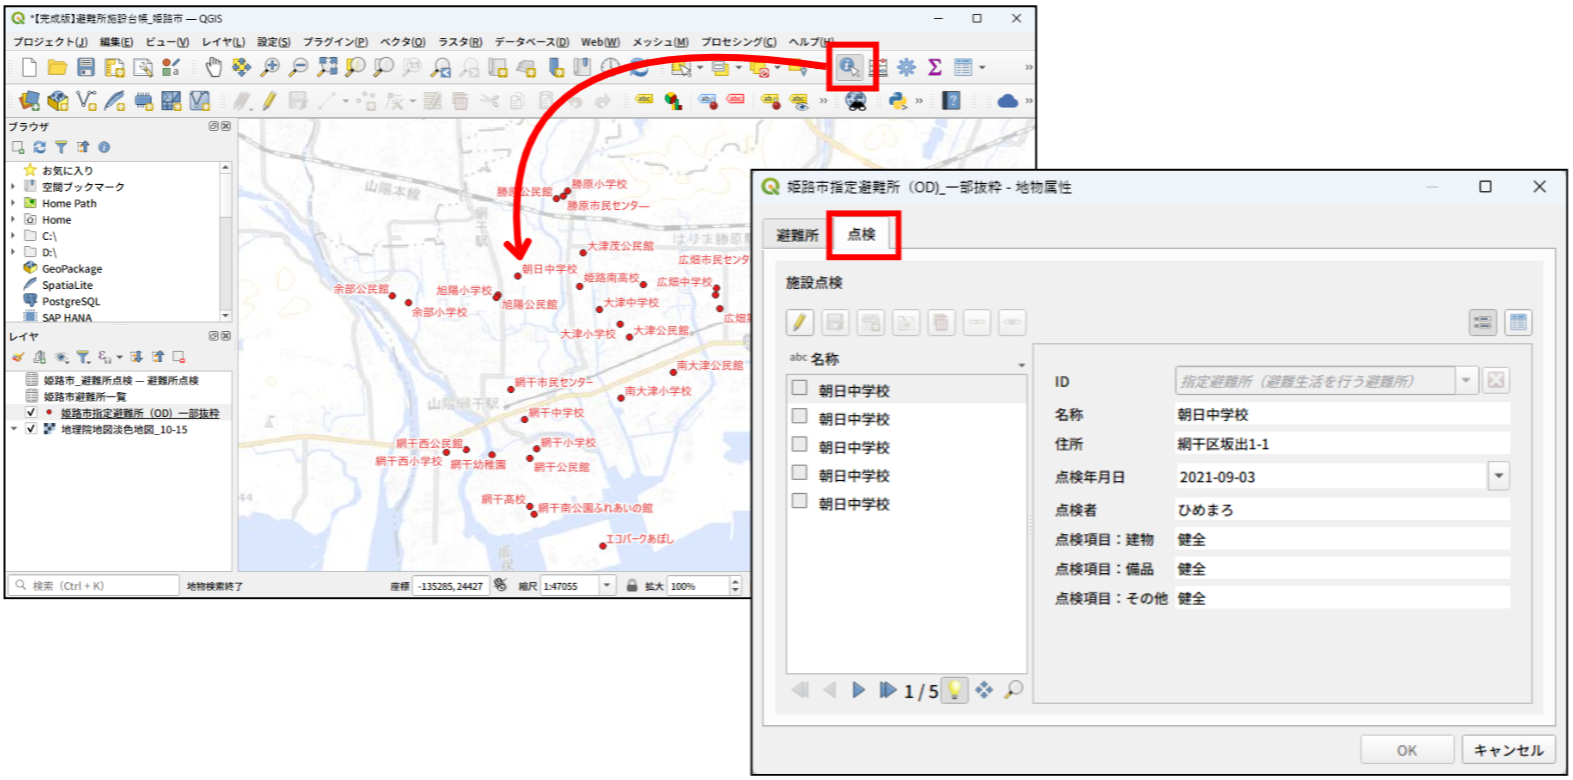This screenshot has height=780, width=1573.
Task: Open the プラグイン menu
Action: [x=335, y=42]
